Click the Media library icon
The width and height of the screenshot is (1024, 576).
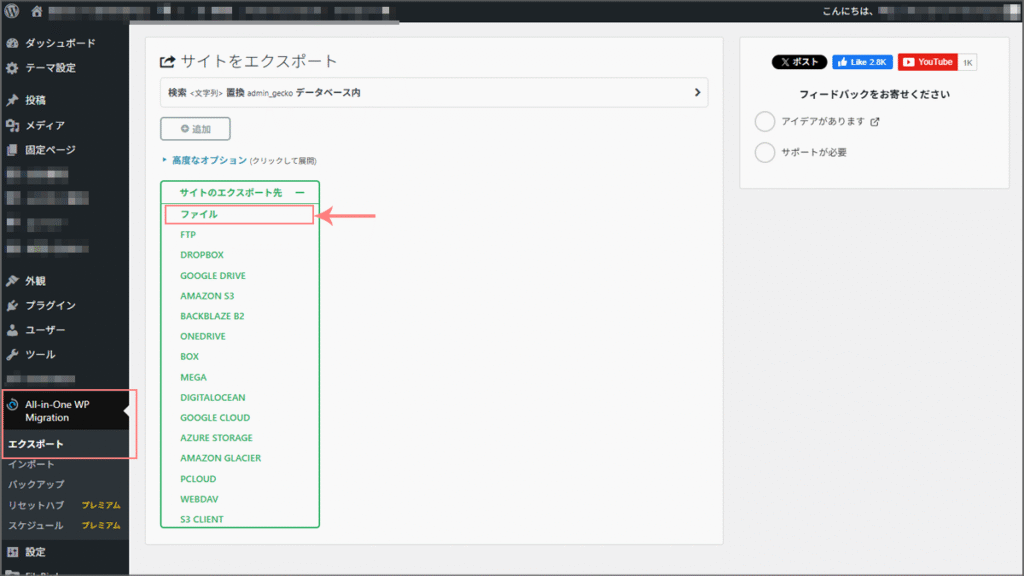tap(12, 125)
